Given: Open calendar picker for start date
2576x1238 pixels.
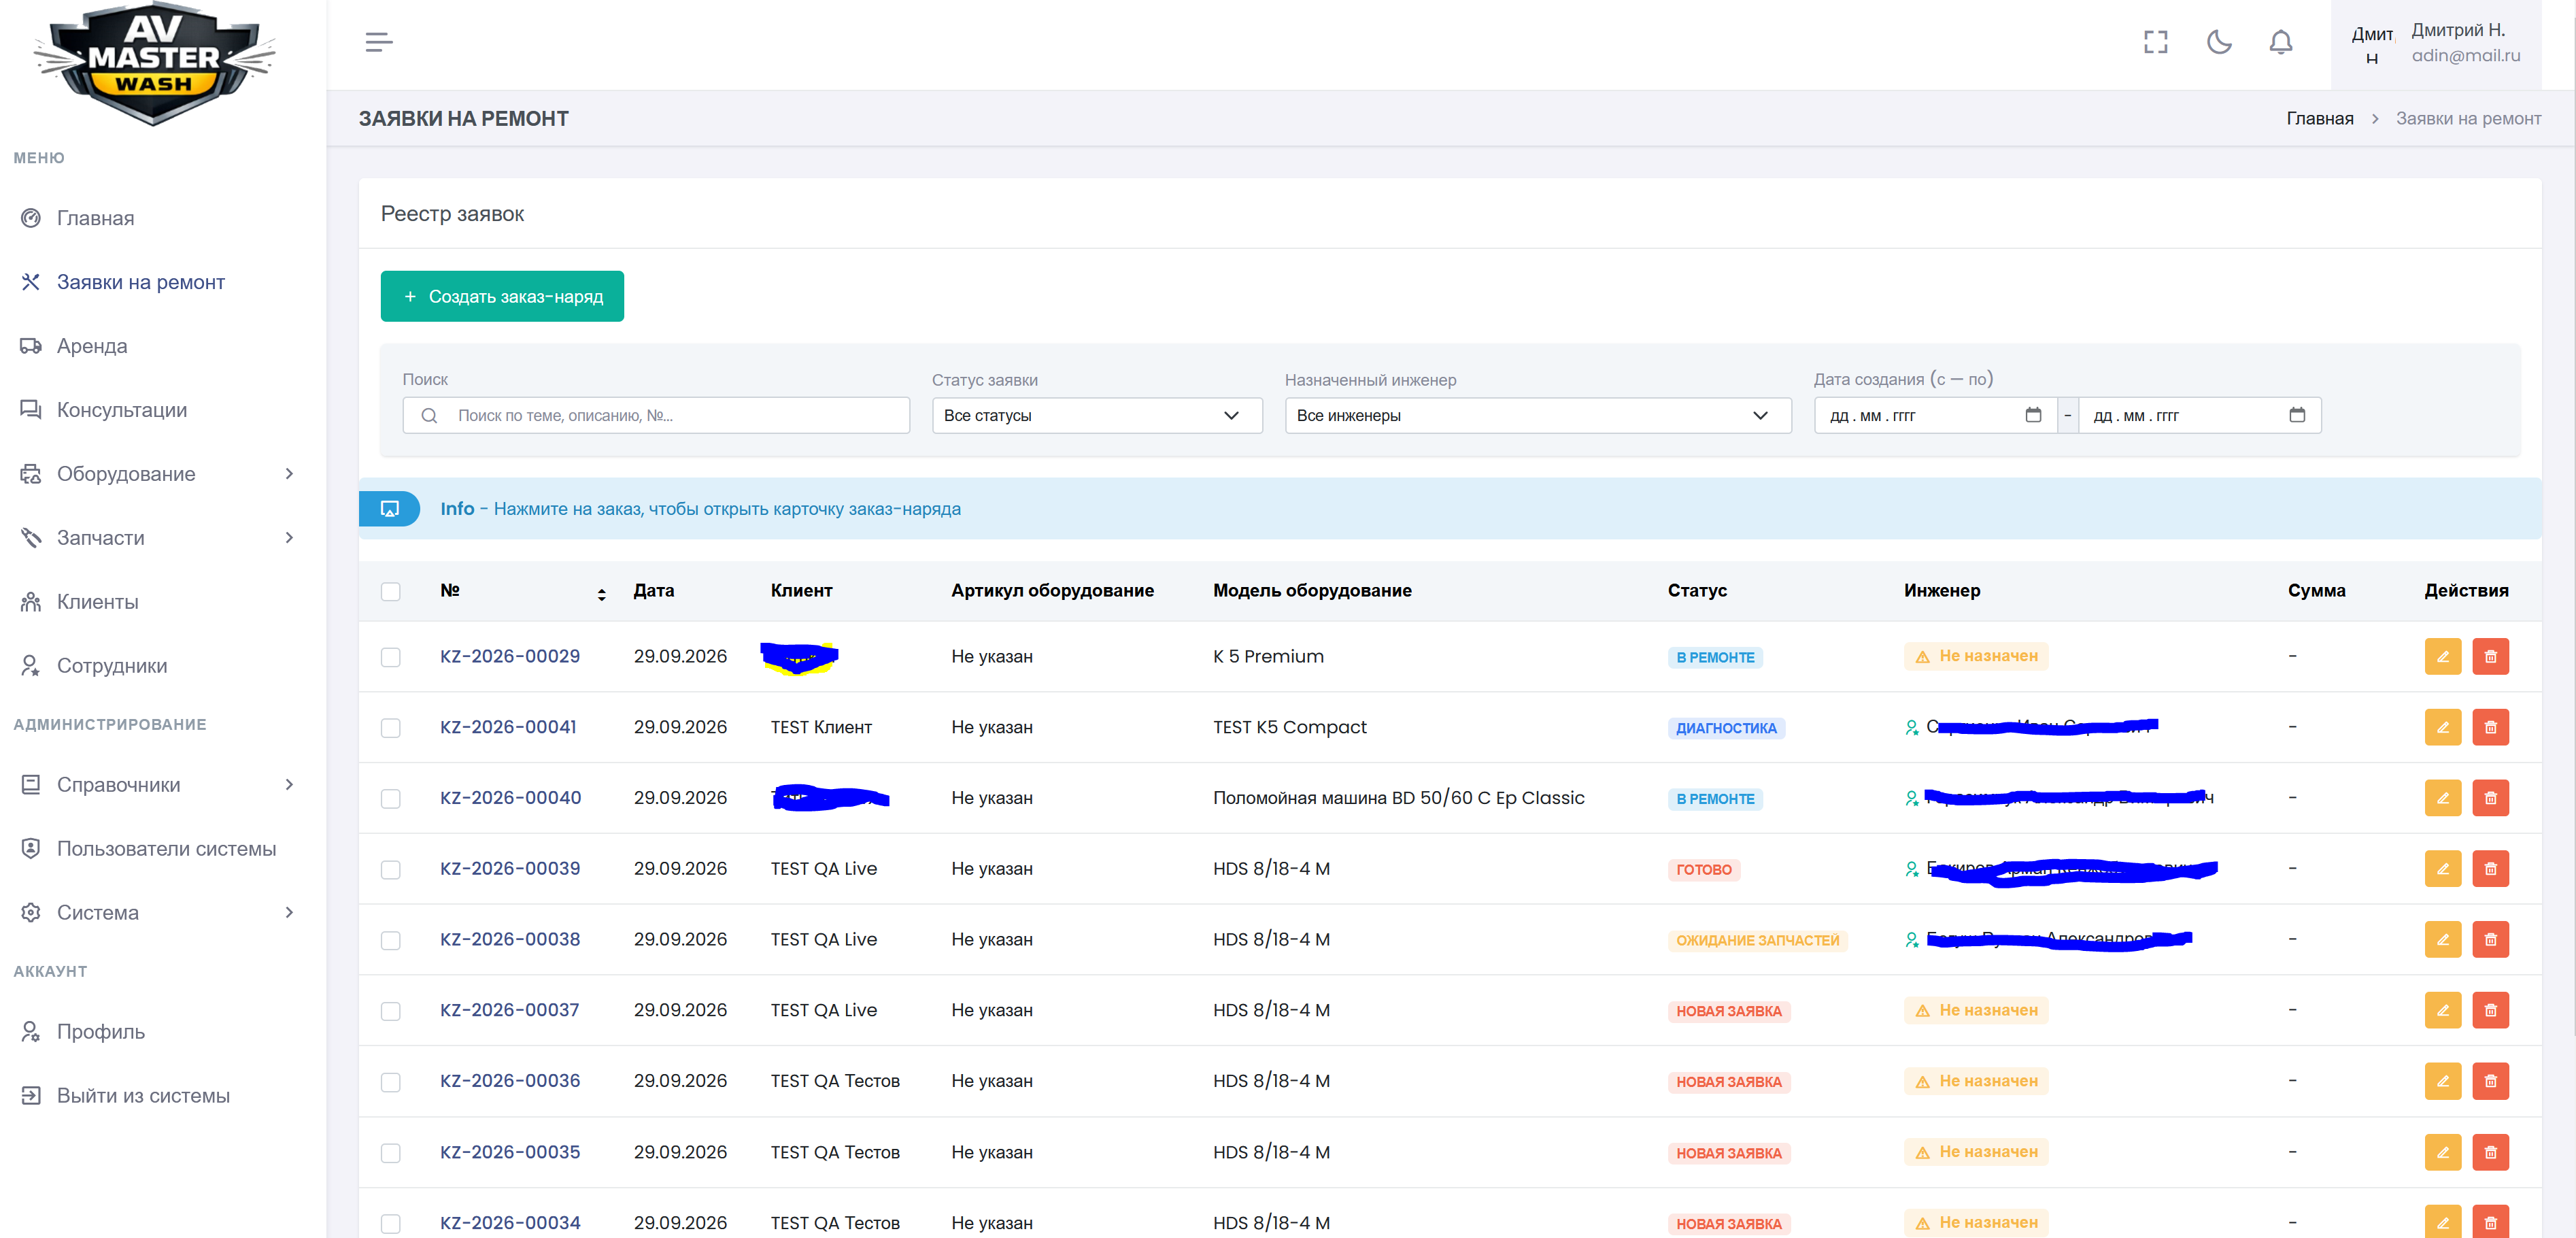Looking at the screenshot, I should [2033, 415].
